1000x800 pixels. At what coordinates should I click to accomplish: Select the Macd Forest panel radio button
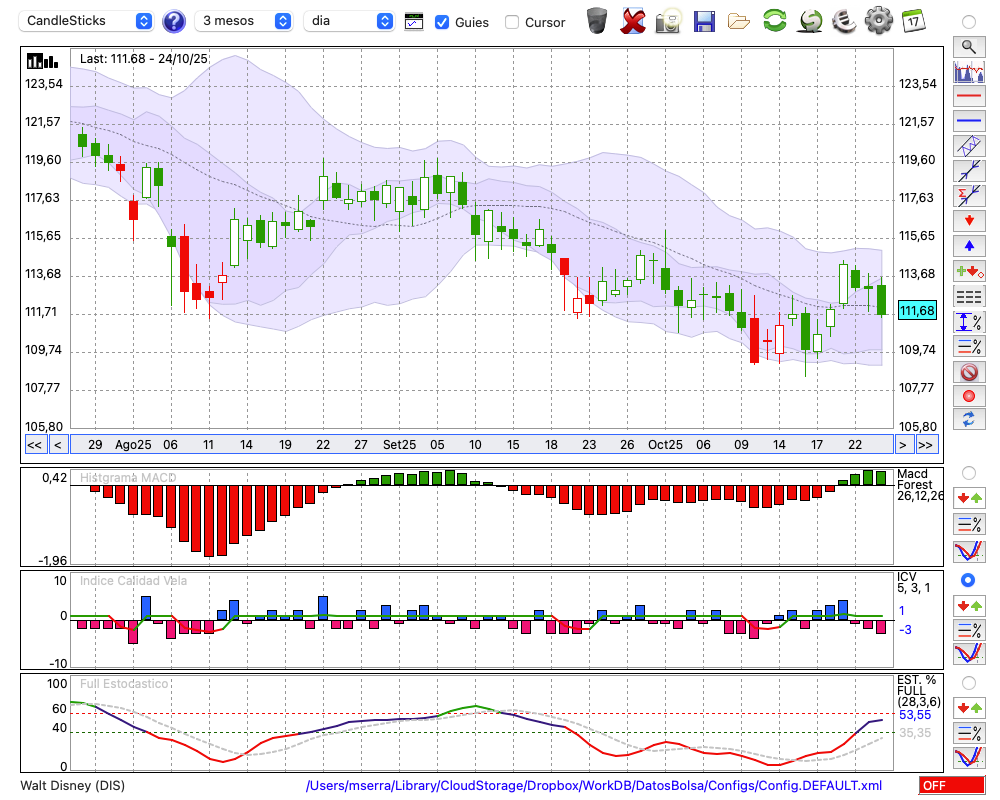[x=968, y=472]
